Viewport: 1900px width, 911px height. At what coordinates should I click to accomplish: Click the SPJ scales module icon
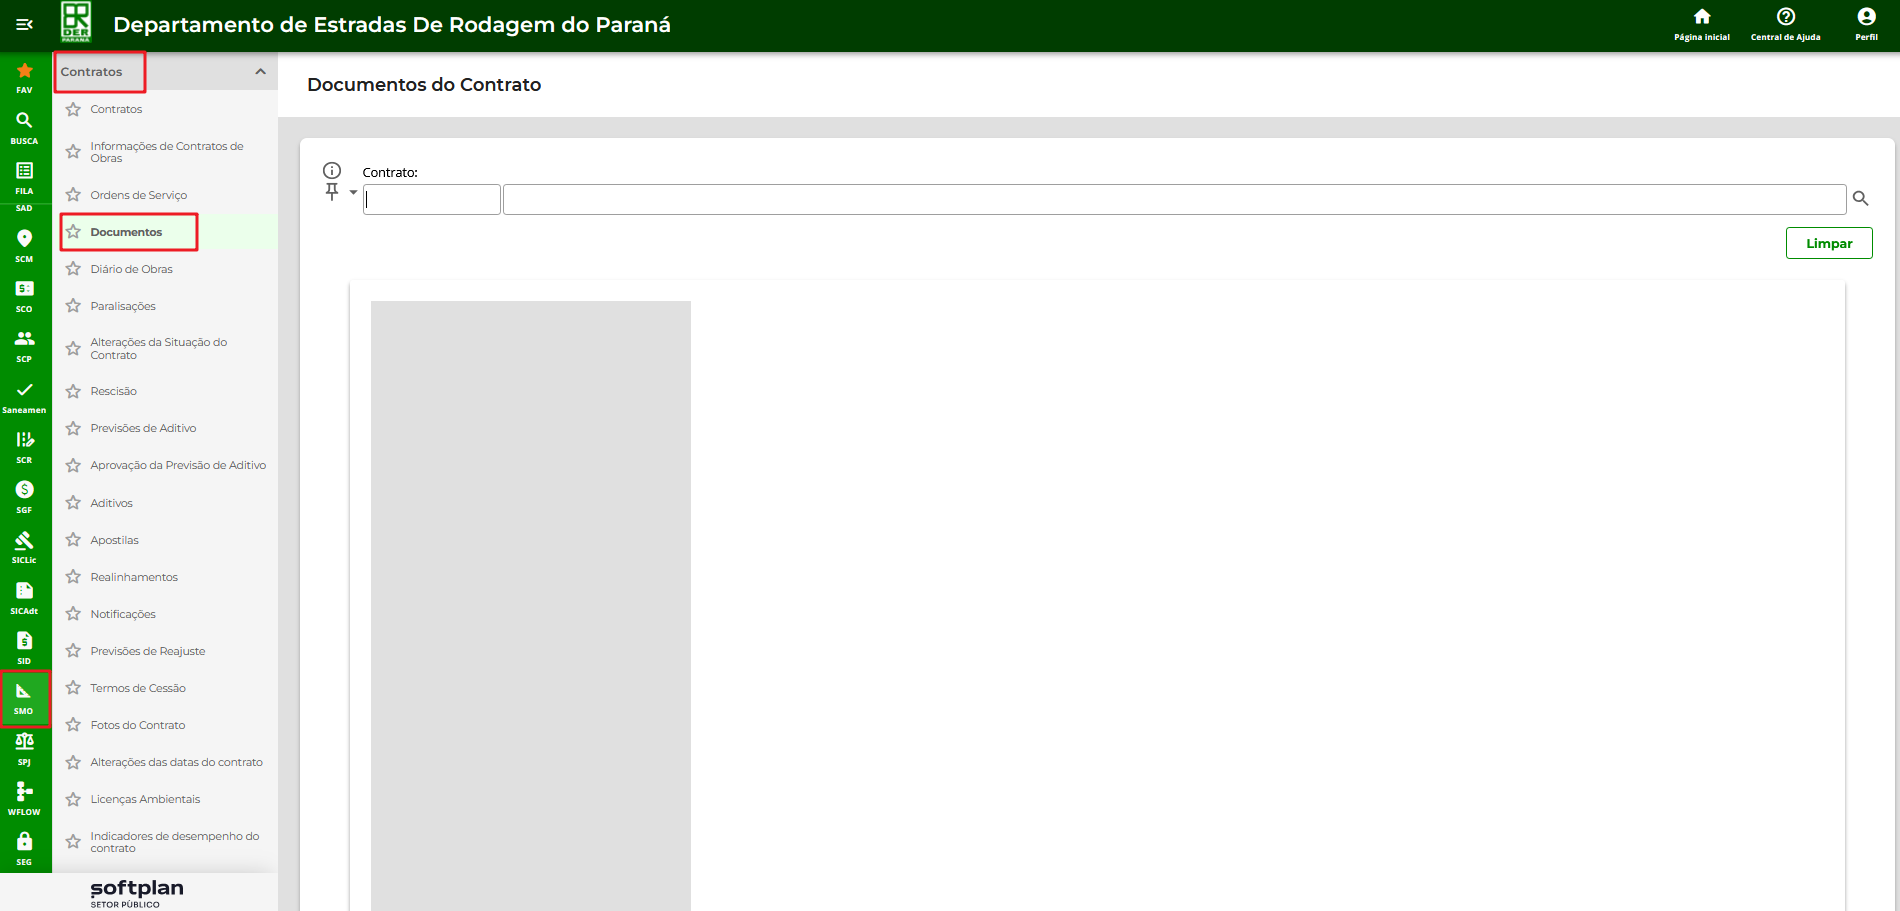[x=24, y=748]
